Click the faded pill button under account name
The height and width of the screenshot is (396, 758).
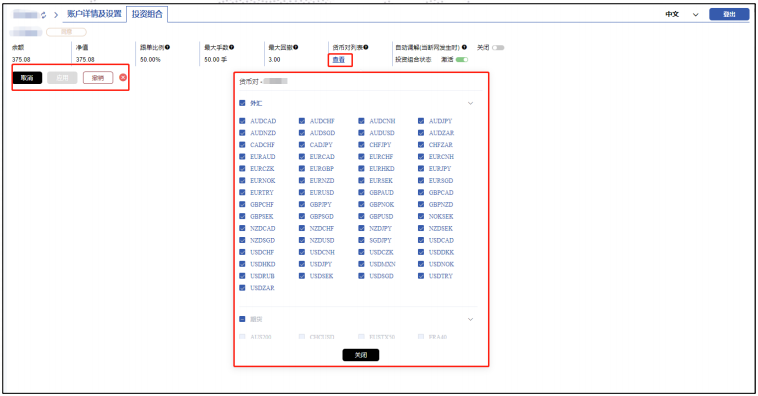click(x=66, y=32)
